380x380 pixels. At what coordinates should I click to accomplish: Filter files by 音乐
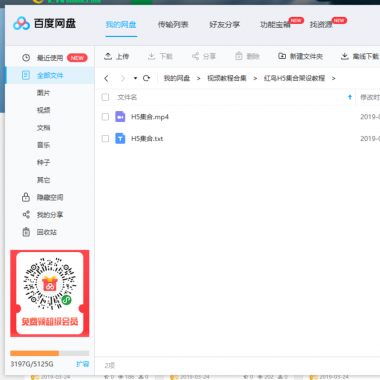coord(43,145)
